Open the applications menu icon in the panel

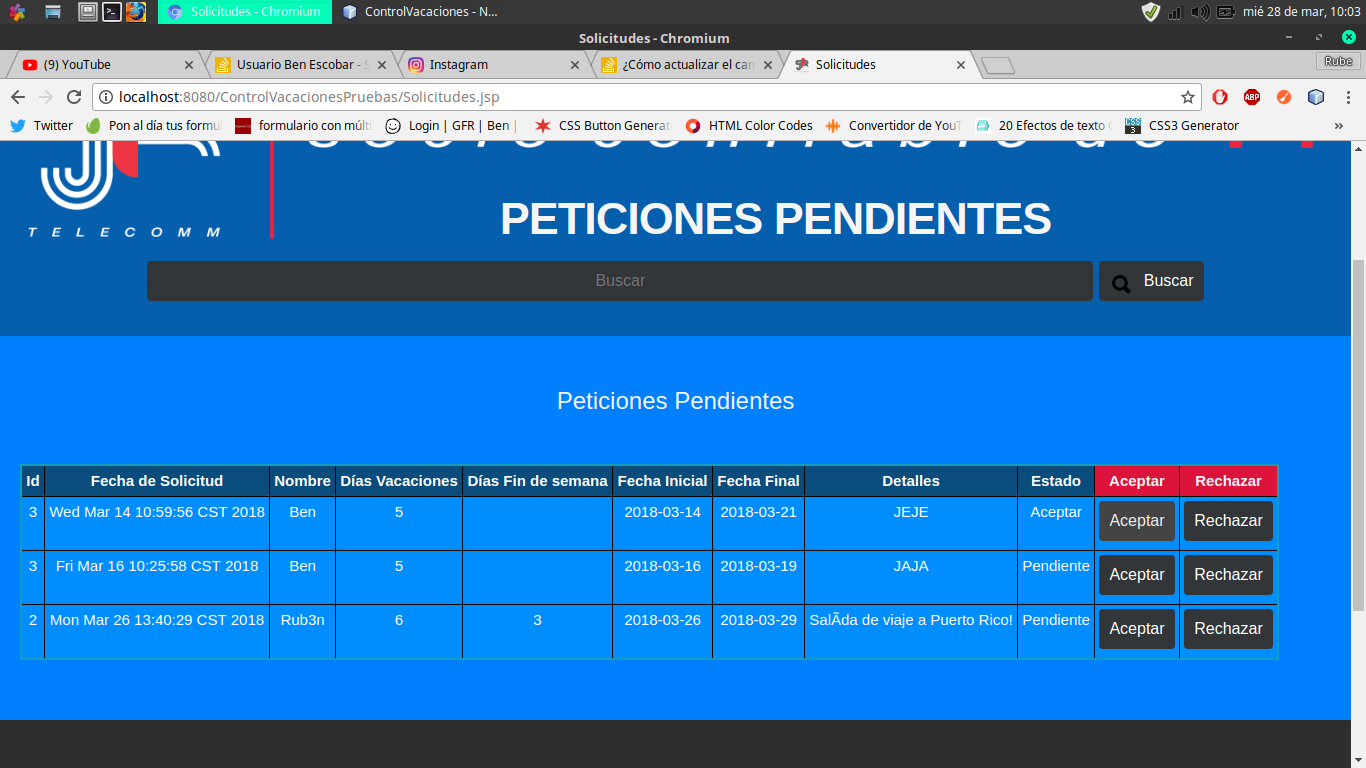[x=17, y=12]
